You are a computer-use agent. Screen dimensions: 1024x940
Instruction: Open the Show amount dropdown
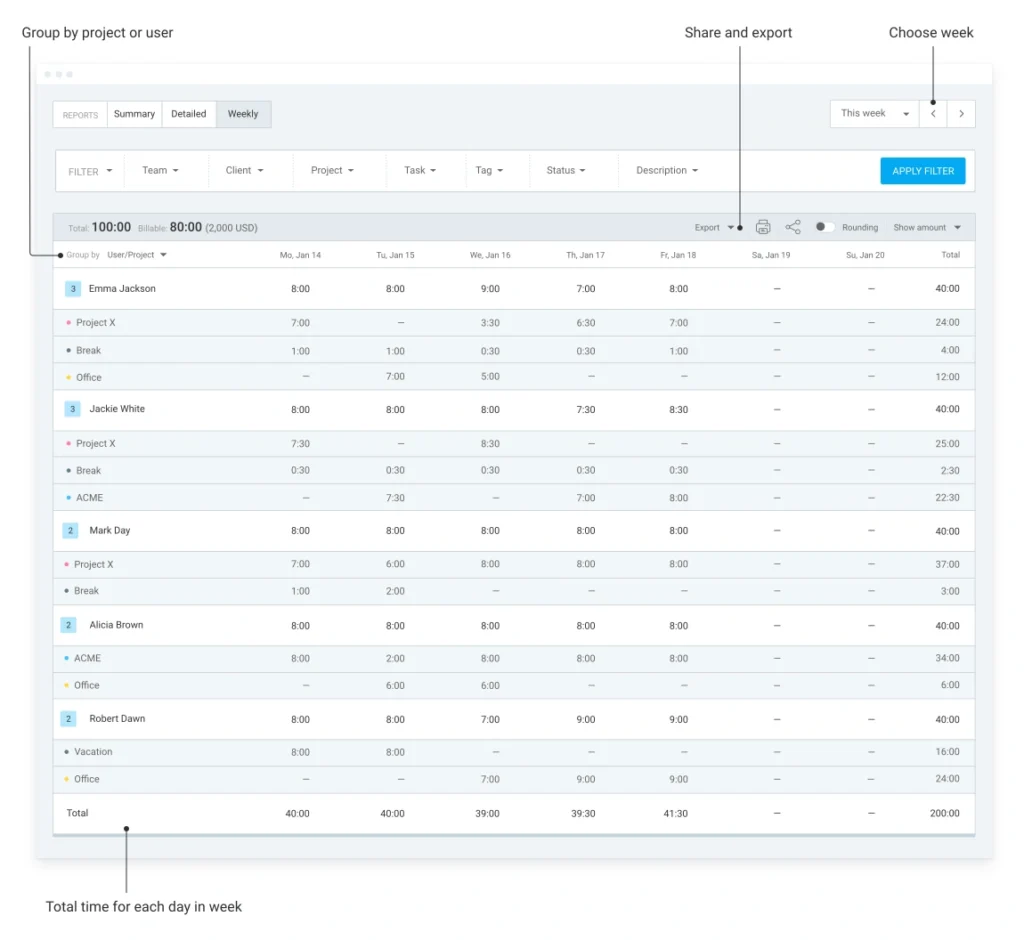tap(926, 227)
